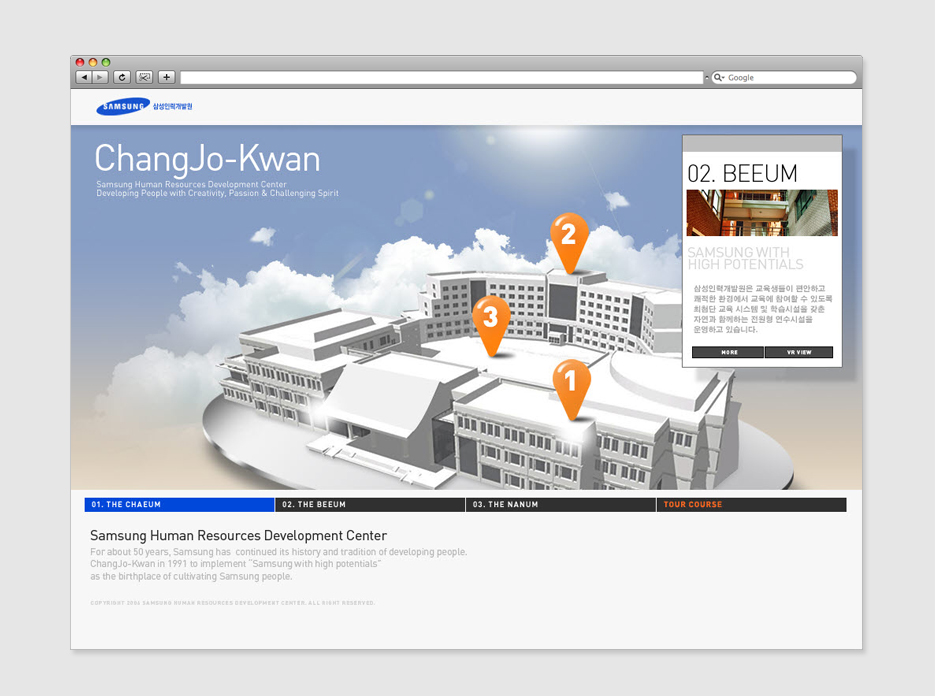
Task: Switch to the 01. THE CHAEUM tab
Action: (179, 505)
